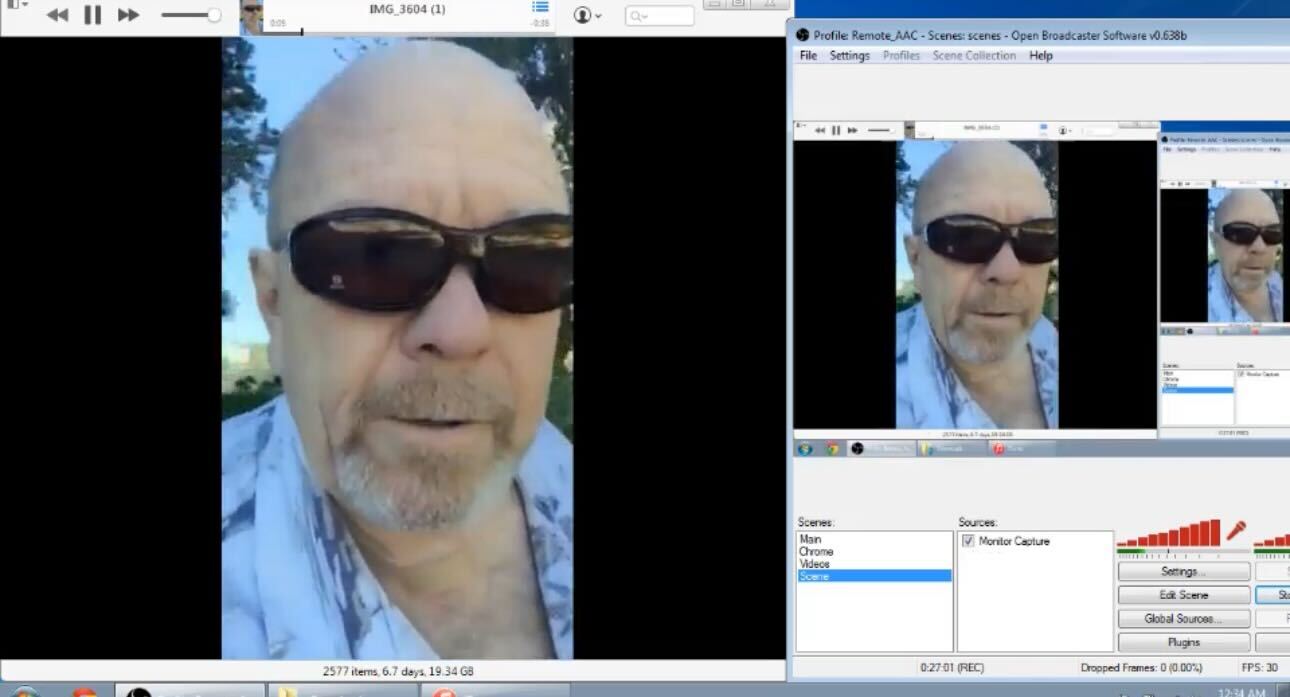This screenshot has height=697, width=1290.
Task: Expand the iTunes search options magnifier dropdown
Action: 638,16
